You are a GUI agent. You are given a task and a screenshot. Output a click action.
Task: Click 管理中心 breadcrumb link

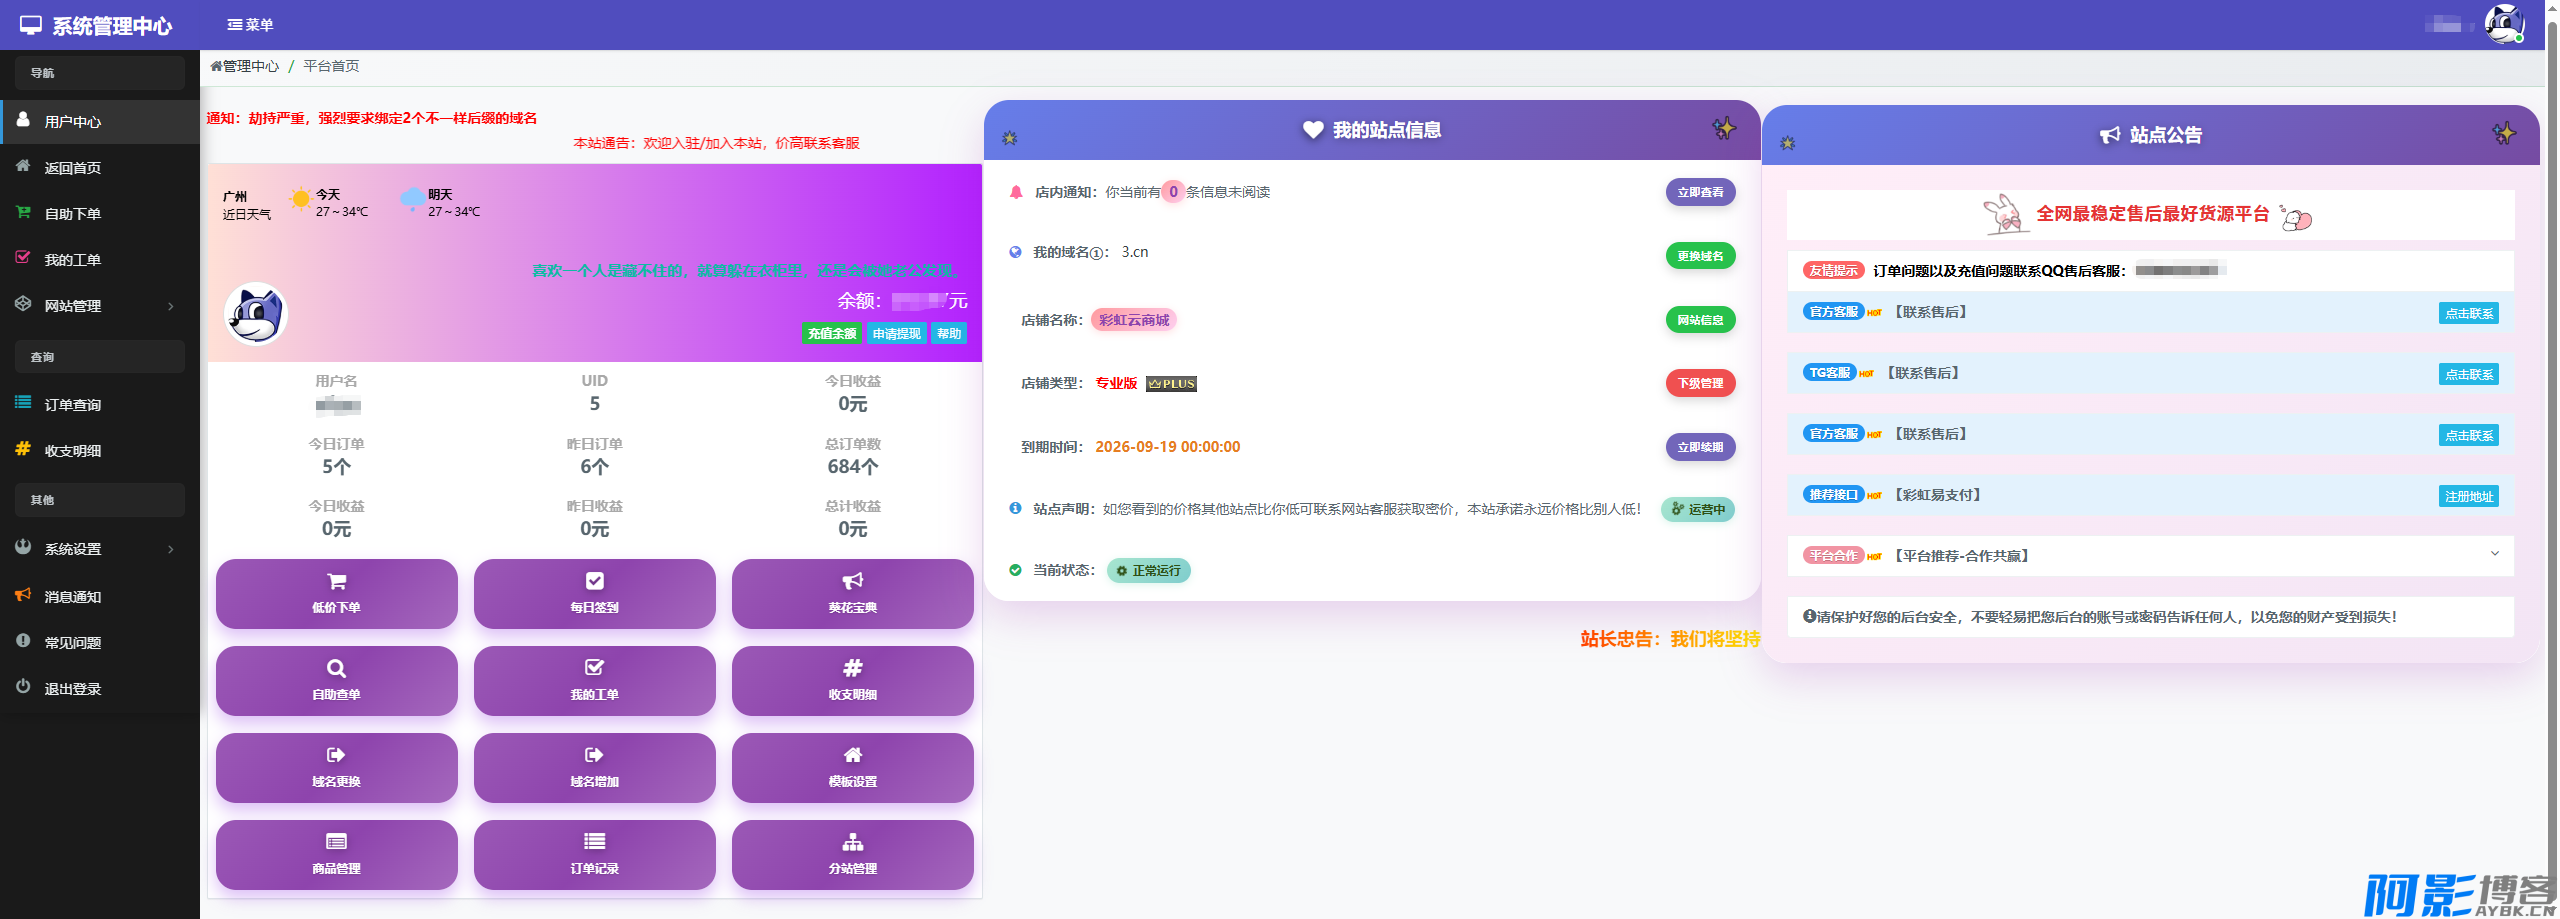coord(250,66)
